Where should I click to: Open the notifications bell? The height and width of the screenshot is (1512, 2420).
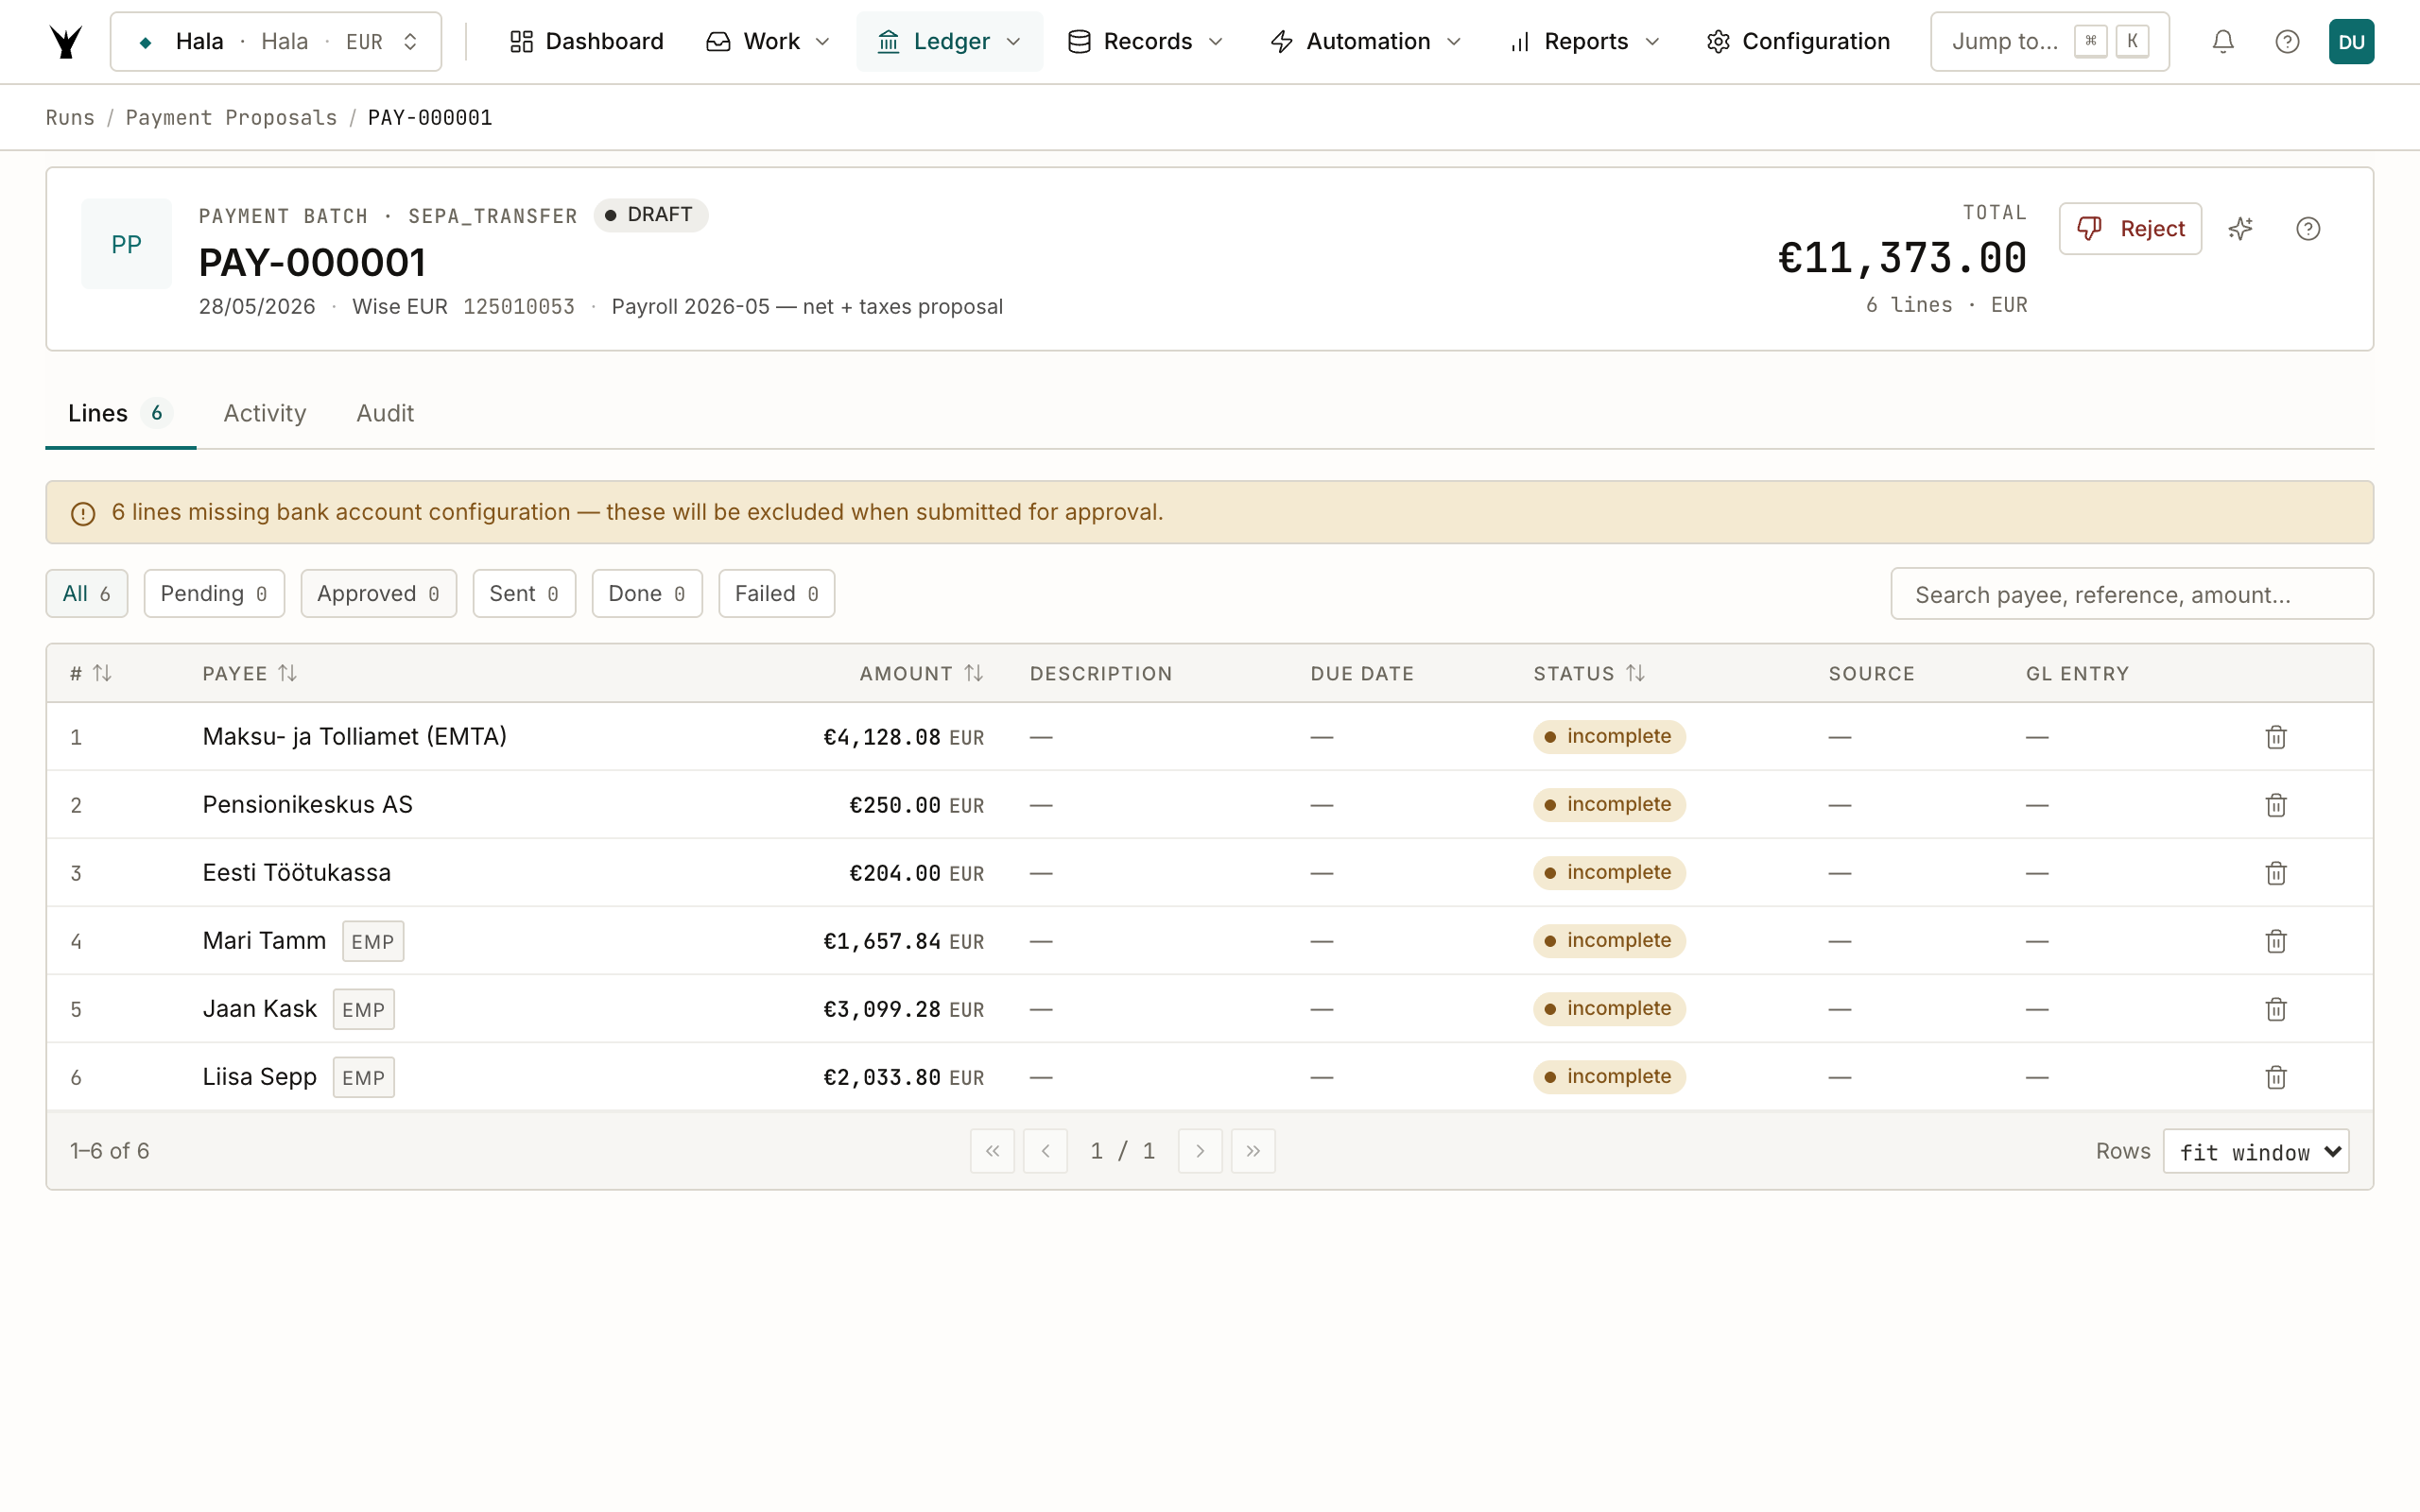[x=2222, y=41]
